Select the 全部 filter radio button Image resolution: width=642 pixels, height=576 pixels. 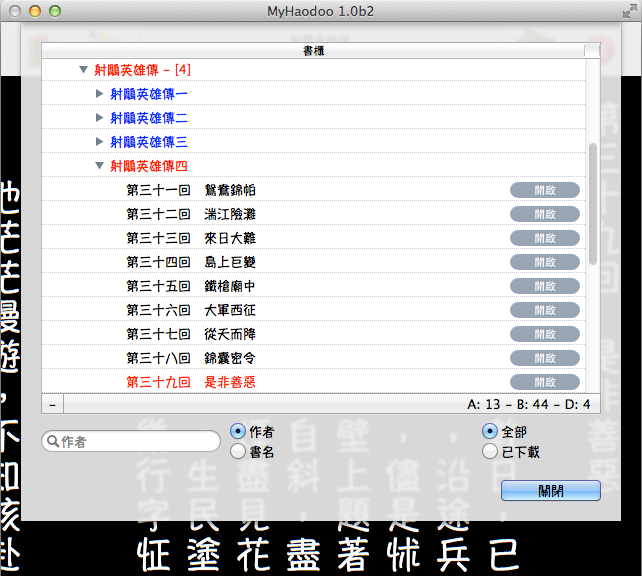490,431
